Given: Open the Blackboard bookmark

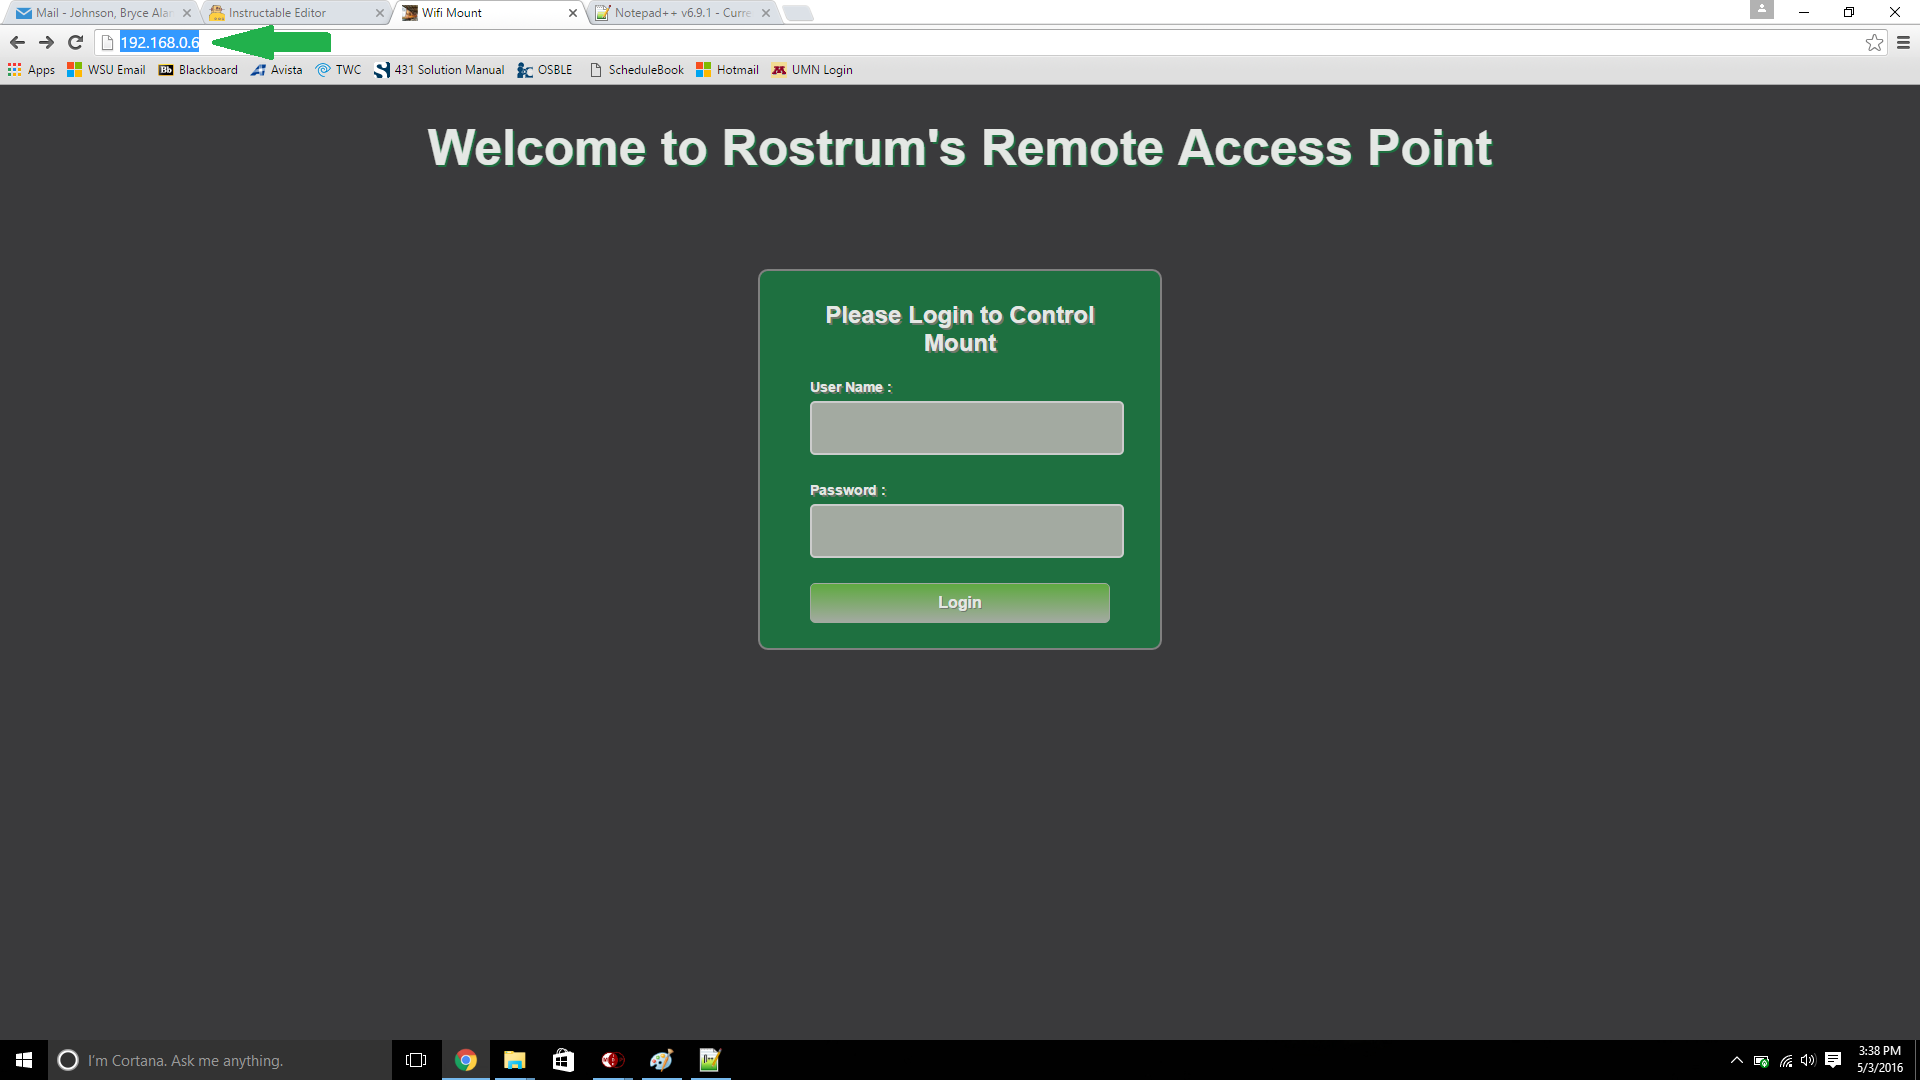Looking at the screenshot, I should pos(198,70).
